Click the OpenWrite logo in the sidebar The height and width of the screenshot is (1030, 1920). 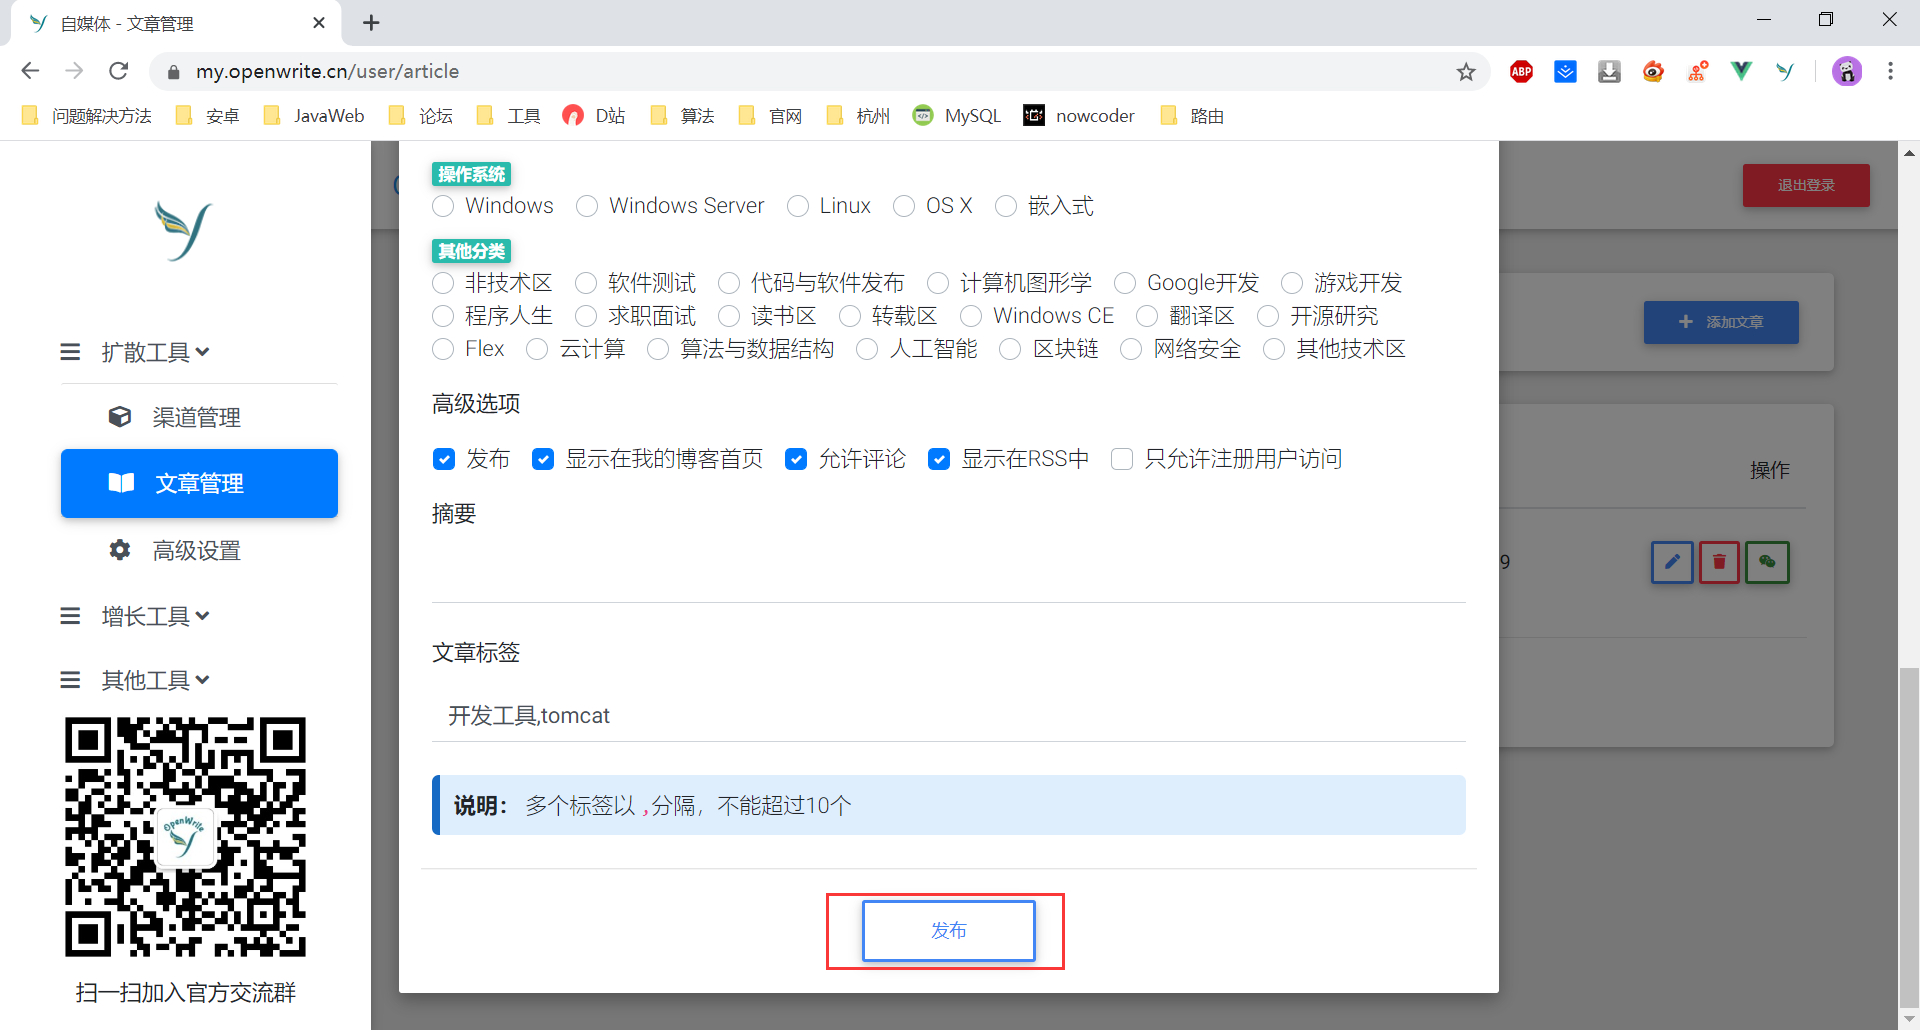pos(181,231)
